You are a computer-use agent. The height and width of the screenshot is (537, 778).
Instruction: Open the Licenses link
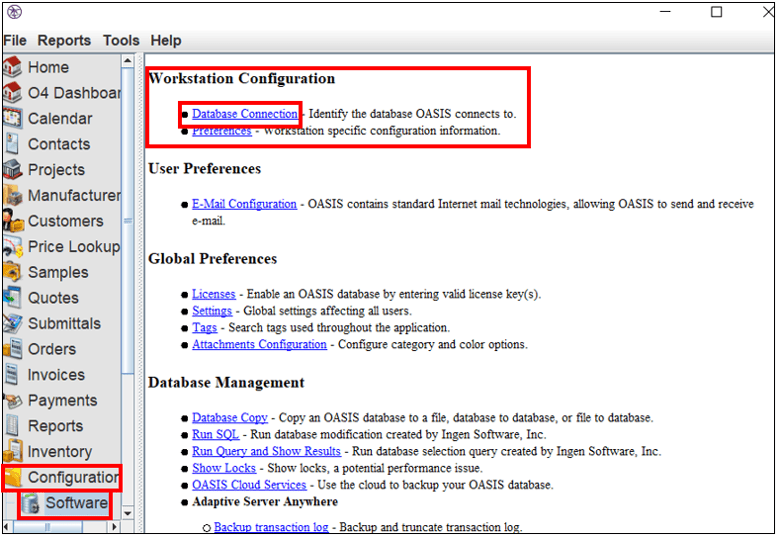pos(213,294)
